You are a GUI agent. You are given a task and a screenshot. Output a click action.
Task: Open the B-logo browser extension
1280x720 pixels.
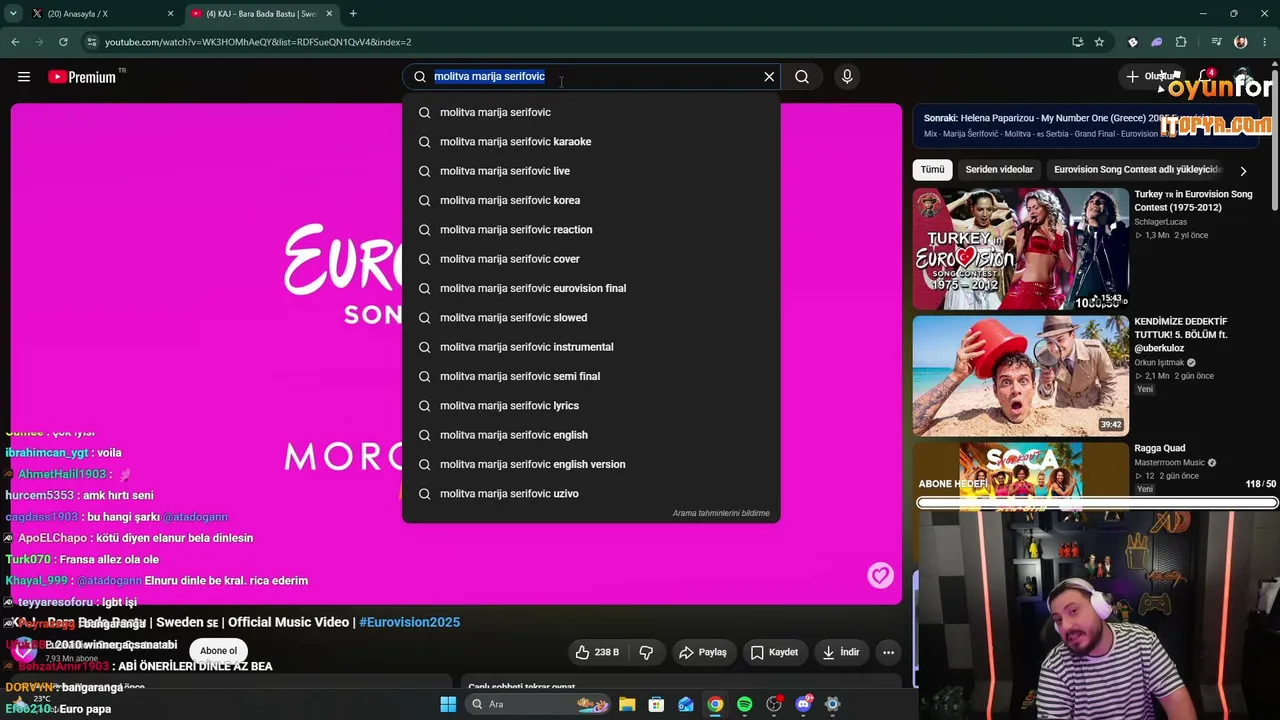point(1133,42)
